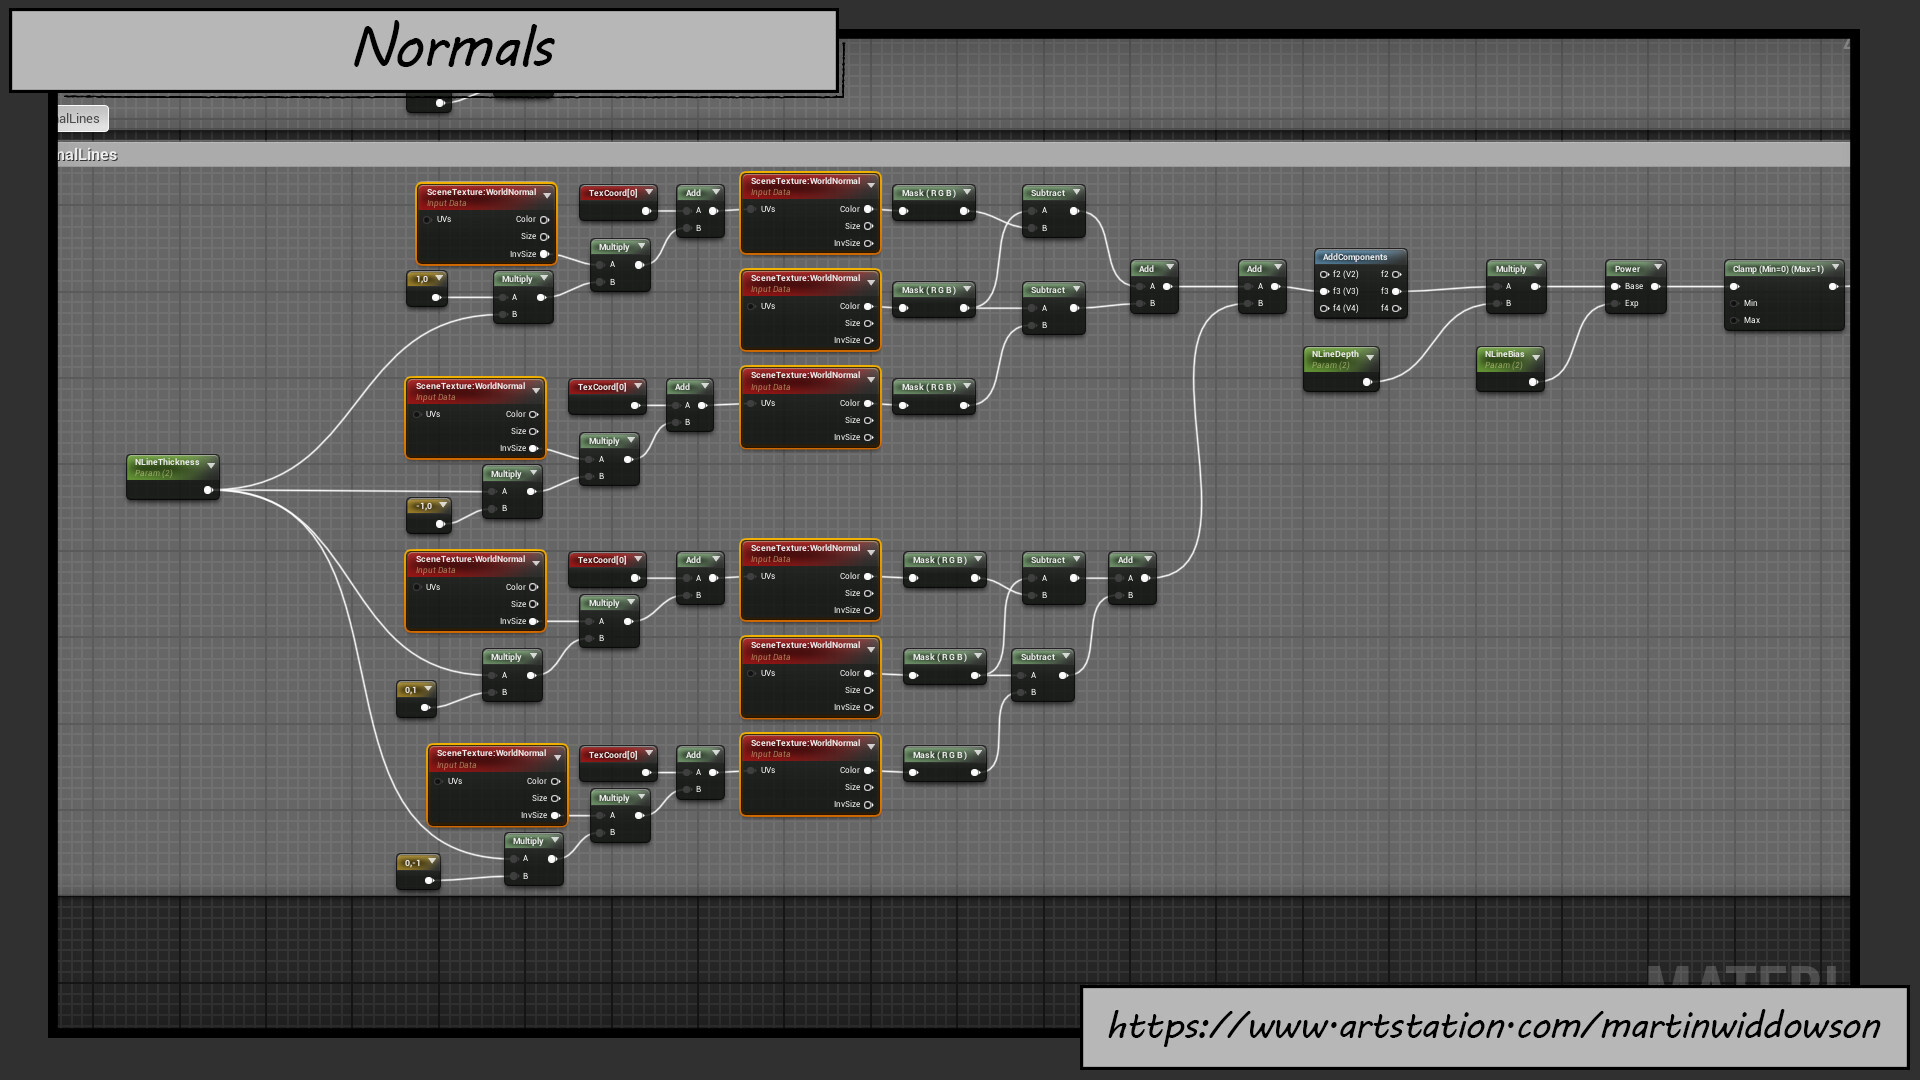Click the NLineDepth parameter output pin
The height and width of the screenshot is (1080, 1920).
click(1367, 382)
